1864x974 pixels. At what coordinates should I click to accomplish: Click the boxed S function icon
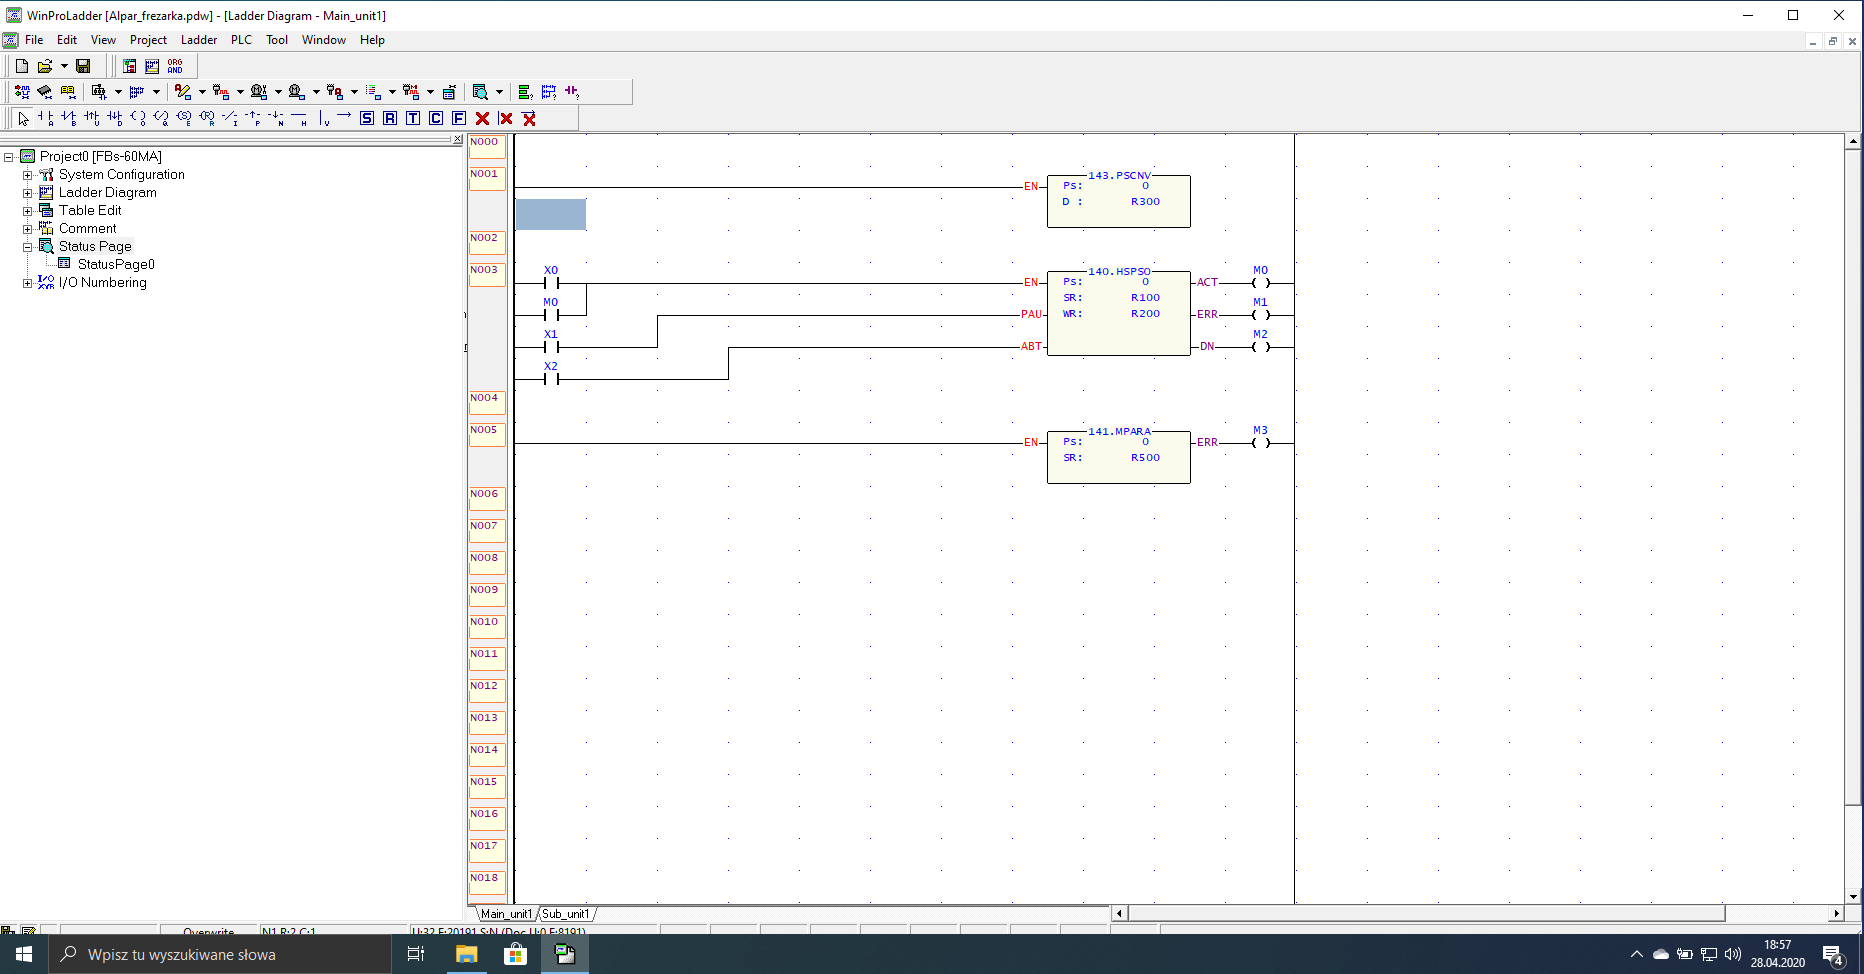point(367,118)
